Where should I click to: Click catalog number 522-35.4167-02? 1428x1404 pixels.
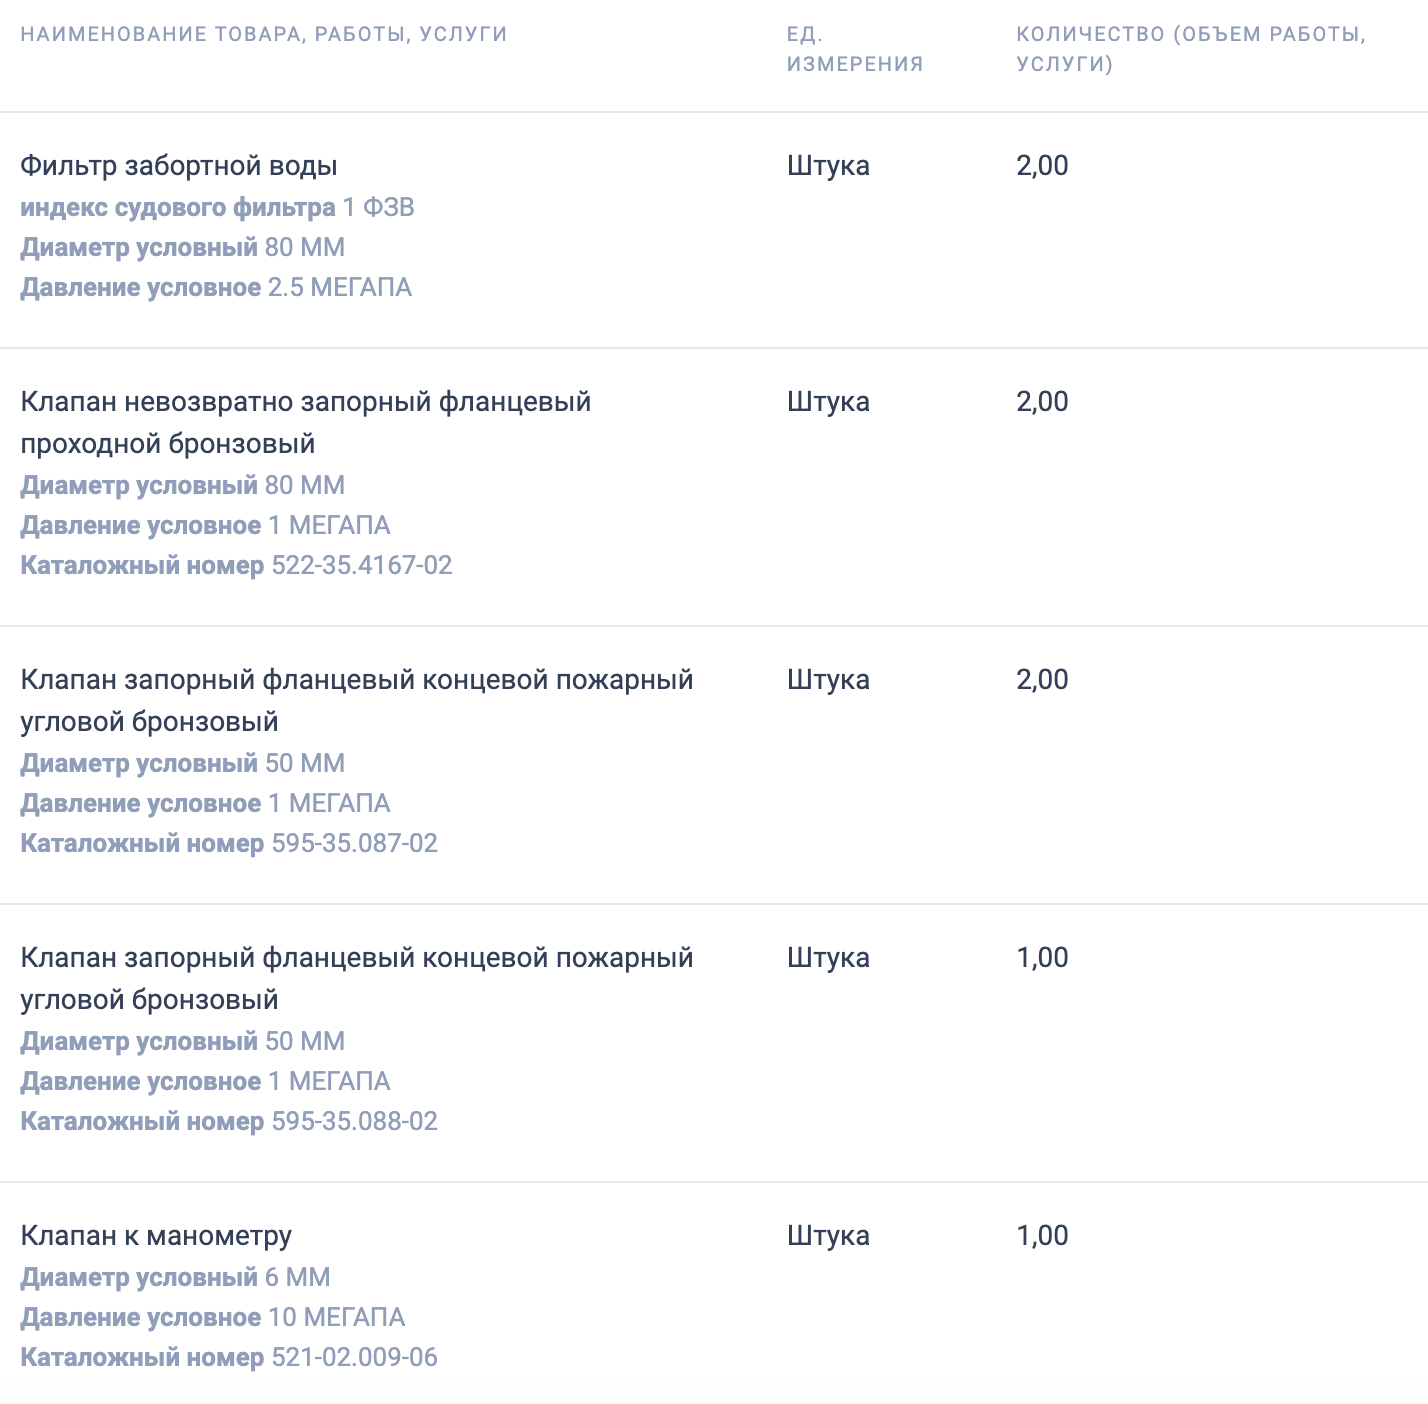tap(362, 566)
